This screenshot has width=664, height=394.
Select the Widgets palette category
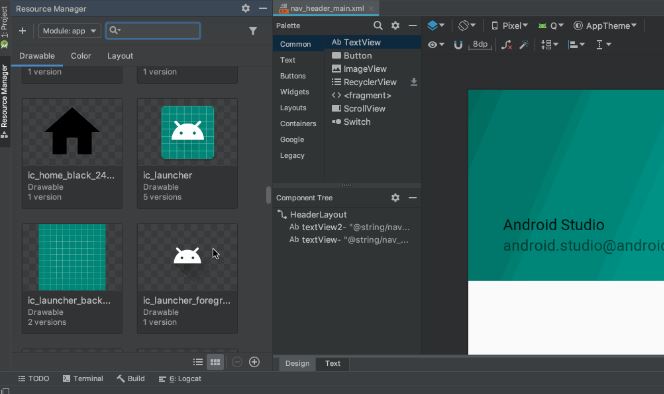pos(294,92)
